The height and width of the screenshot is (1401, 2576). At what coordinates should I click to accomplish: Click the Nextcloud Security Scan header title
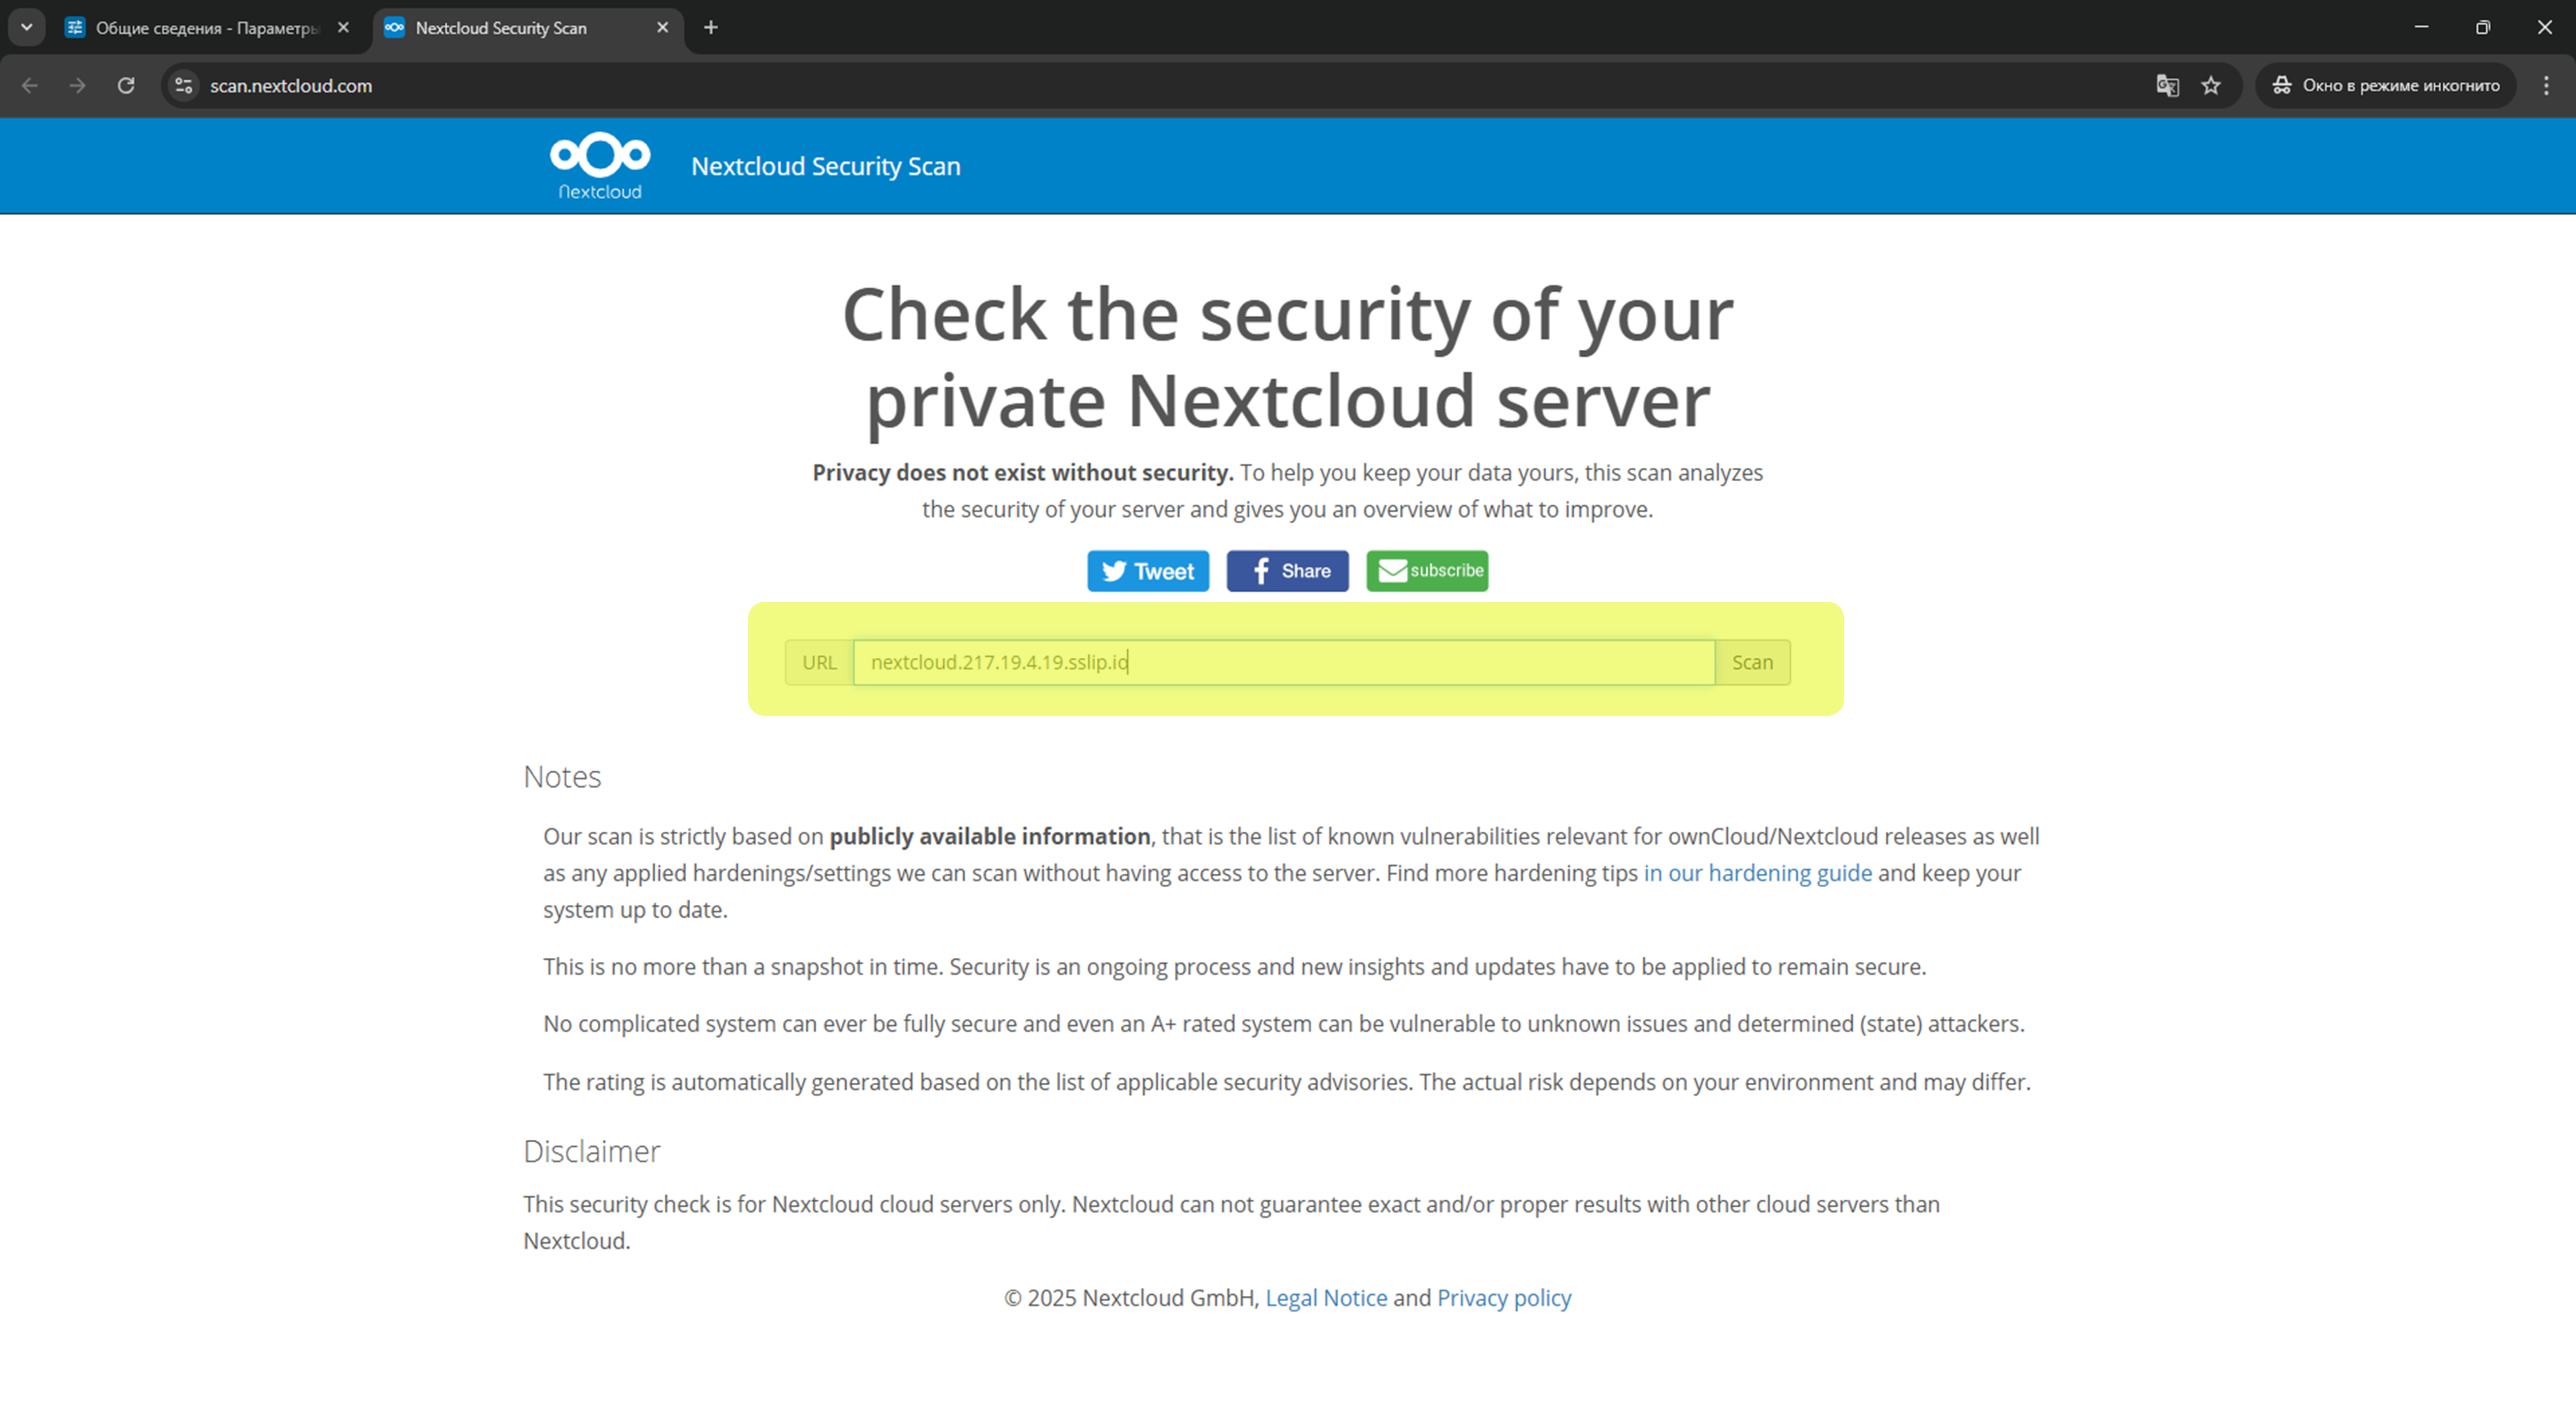(826, 166)
